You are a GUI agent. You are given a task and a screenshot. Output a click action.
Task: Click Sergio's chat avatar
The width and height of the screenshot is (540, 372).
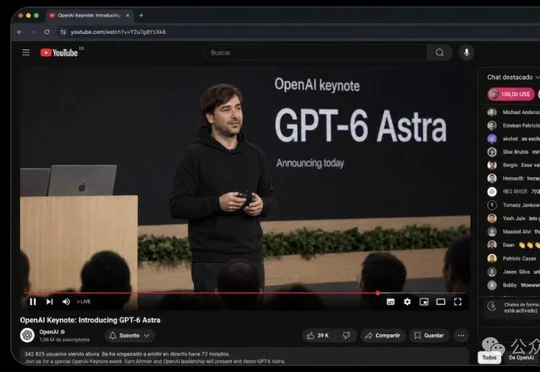(492, 165)
